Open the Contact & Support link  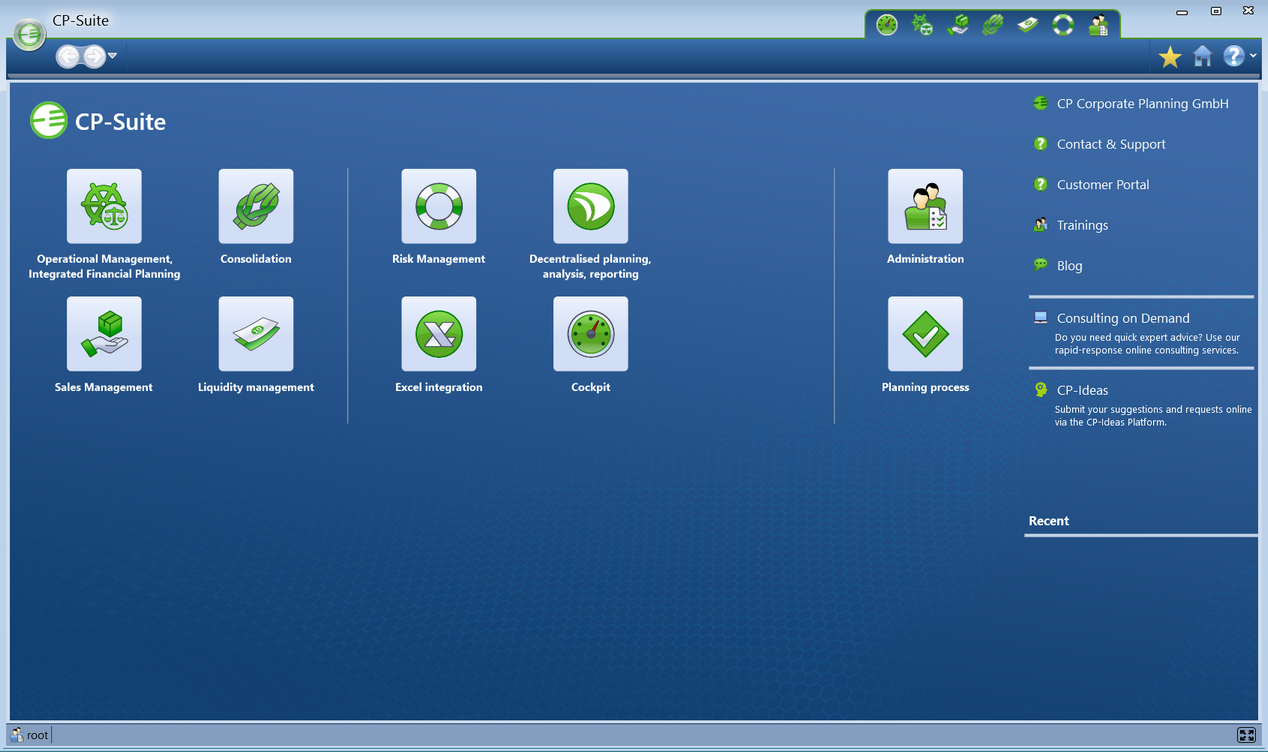[1111, 144]
